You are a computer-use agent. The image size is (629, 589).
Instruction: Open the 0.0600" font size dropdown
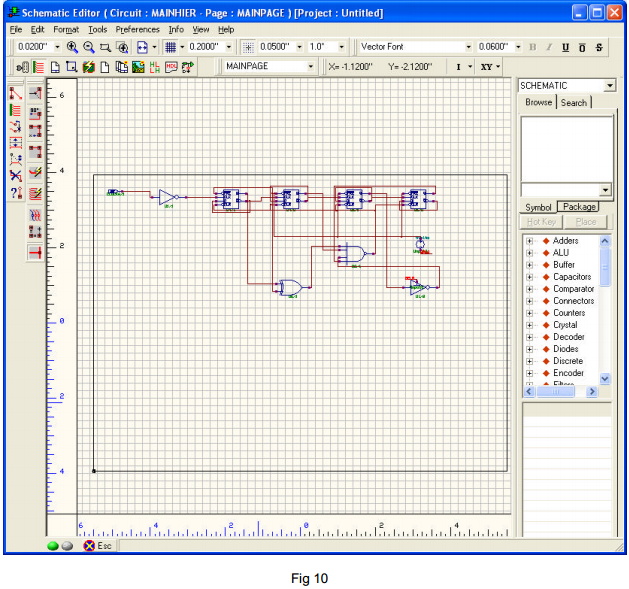coord(518,47)
